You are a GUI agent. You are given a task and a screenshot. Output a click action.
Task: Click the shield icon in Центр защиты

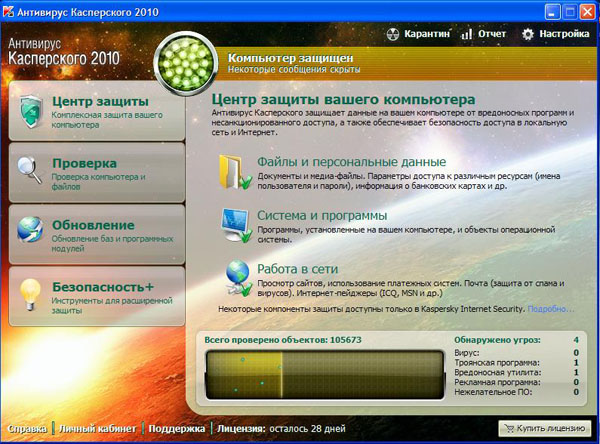click(31, 111)
